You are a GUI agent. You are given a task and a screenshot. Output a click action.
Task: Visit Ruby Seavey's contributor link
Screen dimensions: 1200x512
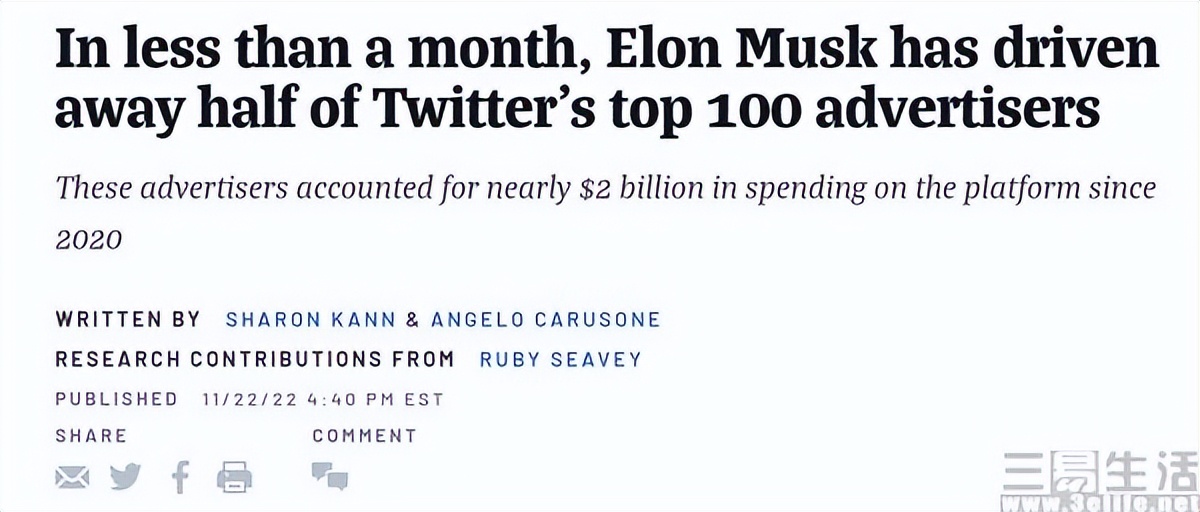[x=560, y=358]
